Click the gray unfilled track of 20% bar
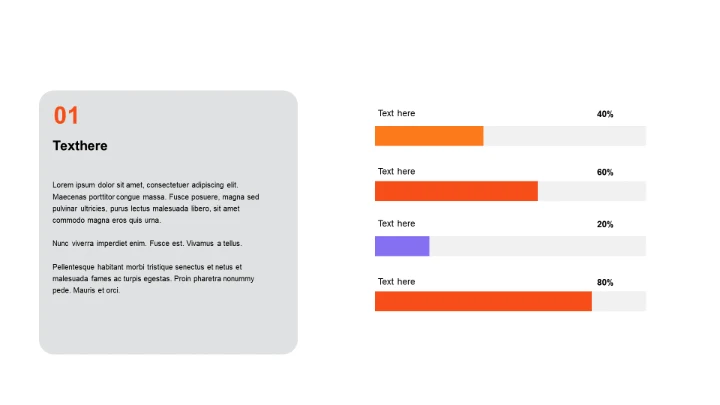Screen dimensions: 720x405 (537, 246)
